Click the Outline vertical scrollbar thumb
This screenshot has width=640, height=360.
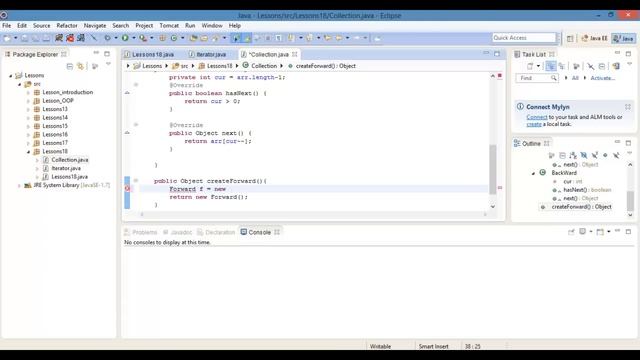[630, 200]
